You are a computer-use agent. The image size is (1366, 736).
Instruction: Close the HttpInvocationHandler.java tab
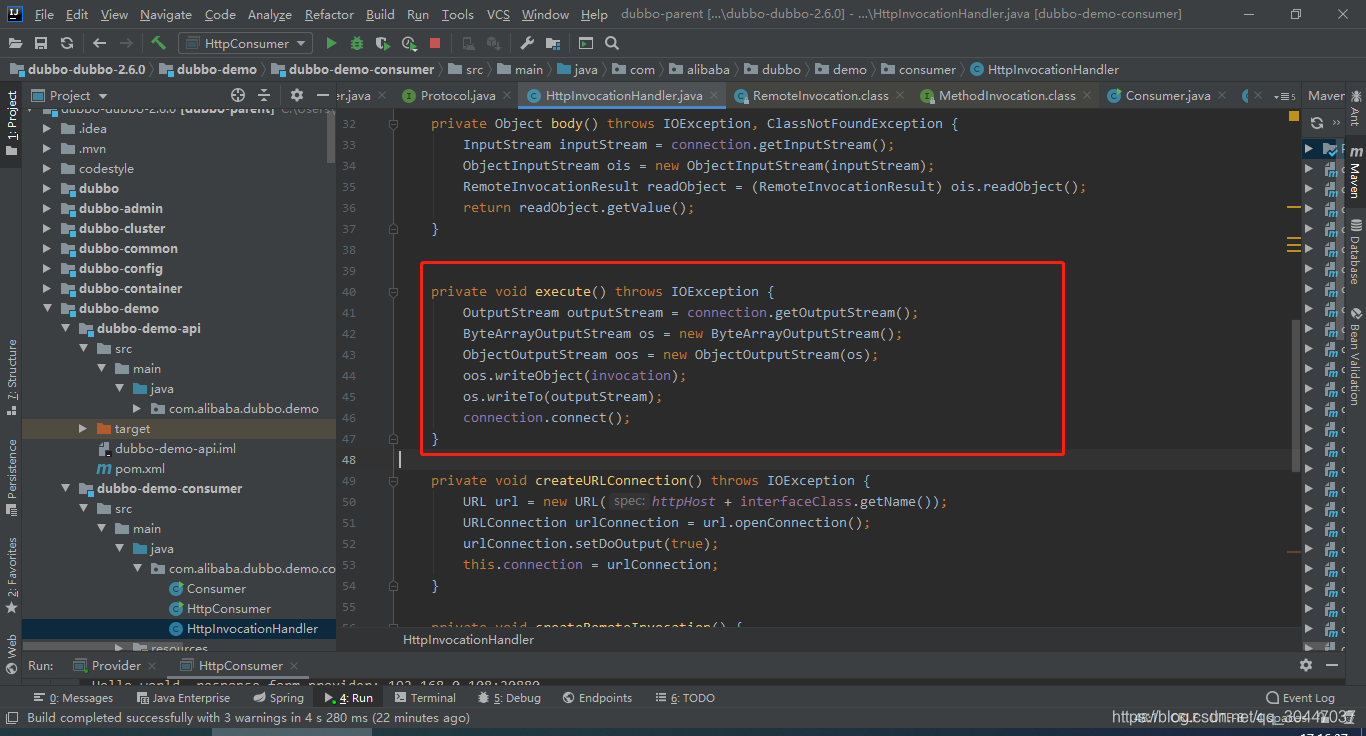click(x=715, y=96)
